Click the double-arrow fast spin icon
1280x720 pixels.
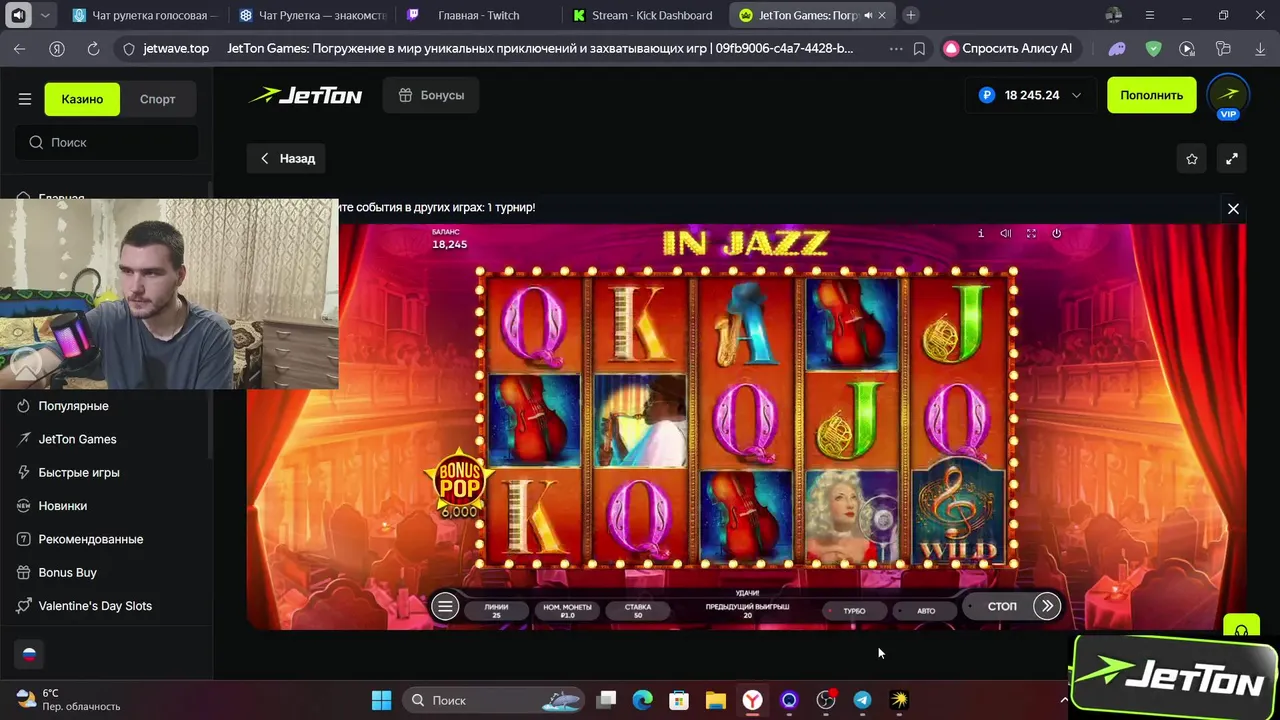[x=1047, y=606]
